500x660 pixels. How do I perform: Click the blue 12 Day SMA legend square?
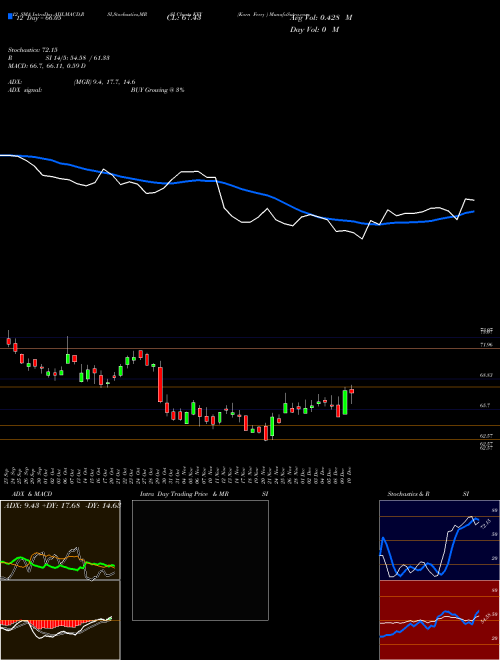click(x=10, y=16)
